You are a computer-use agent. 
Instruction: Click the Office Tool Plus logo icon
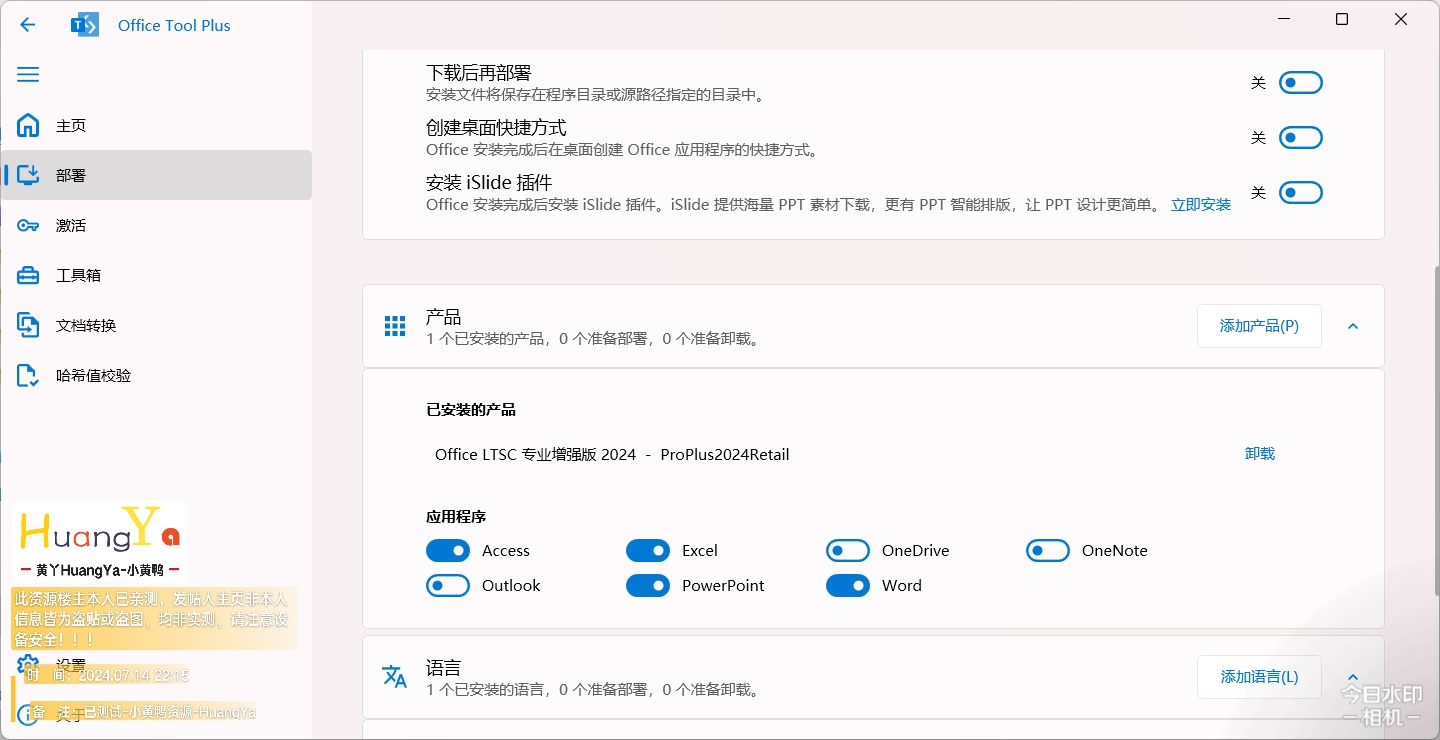85,25
